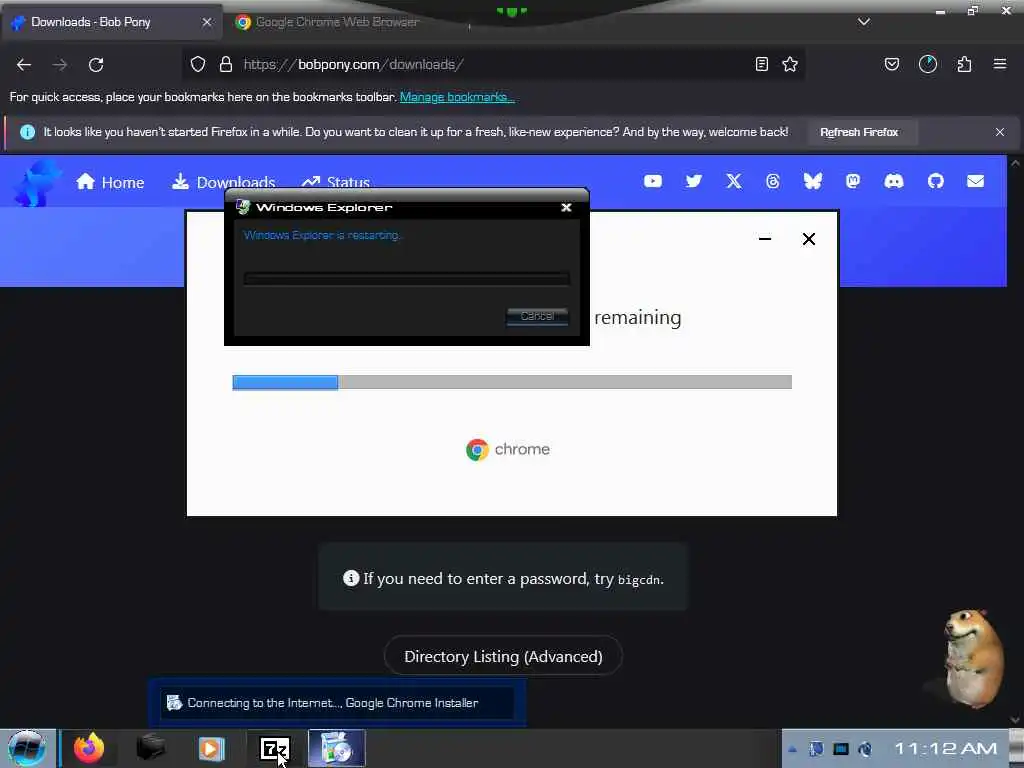This screenshot has height=768, width=1024.
Task: Toggle reader view icon in address bar
Action: coord(761,64)
